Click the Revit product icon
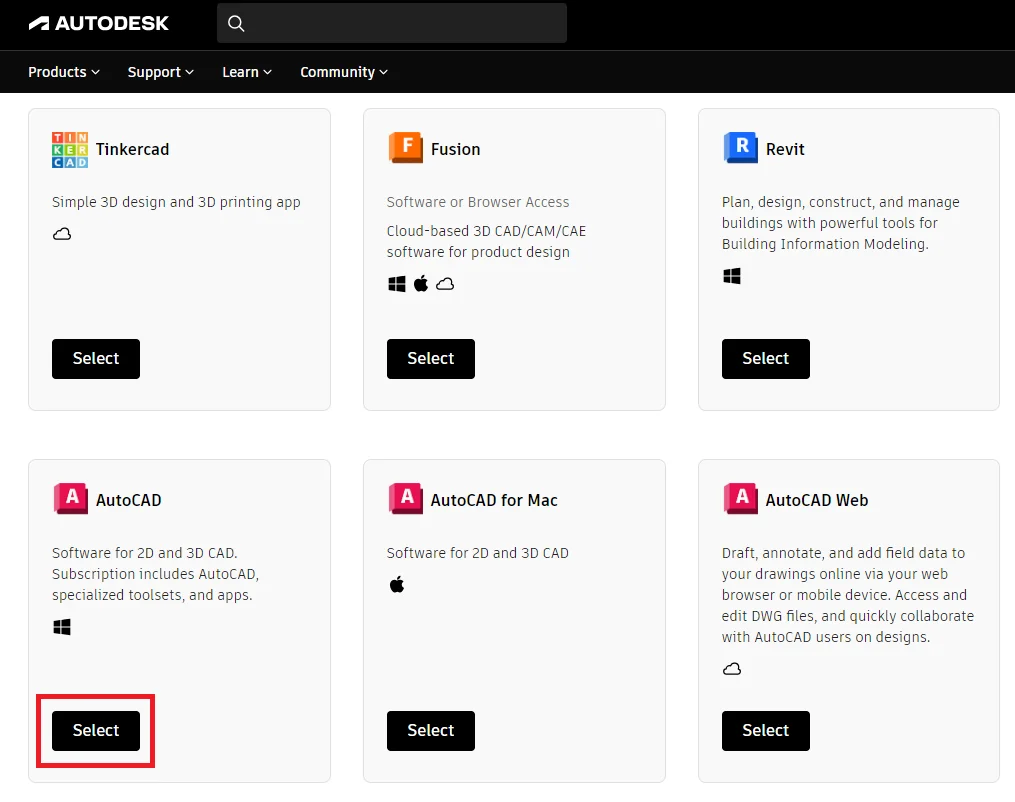The image size is (1015, 802). pos(741,147)
